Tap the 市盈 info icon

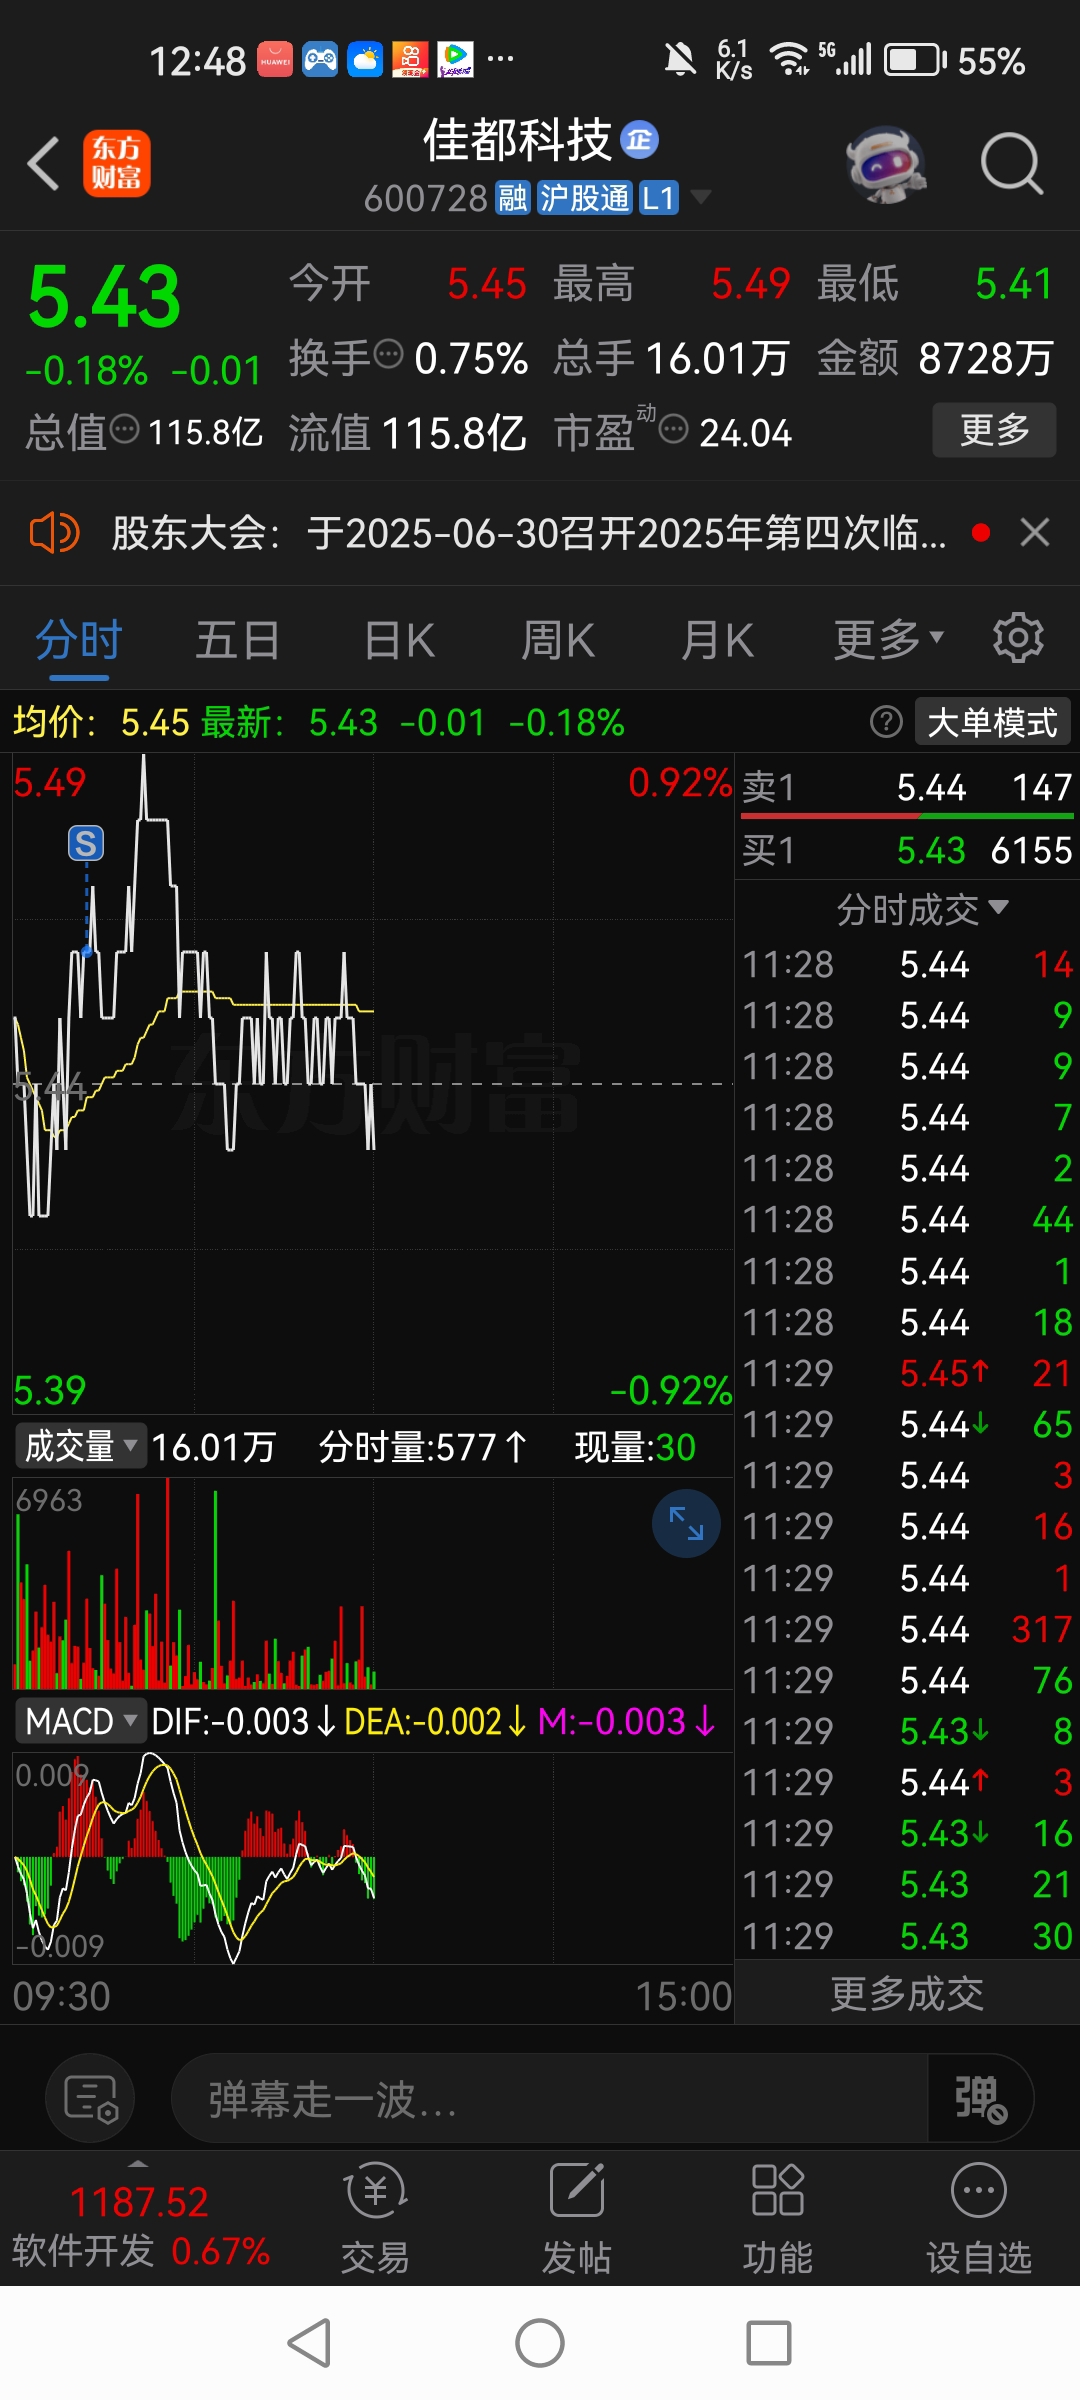[x=674, y=429]
